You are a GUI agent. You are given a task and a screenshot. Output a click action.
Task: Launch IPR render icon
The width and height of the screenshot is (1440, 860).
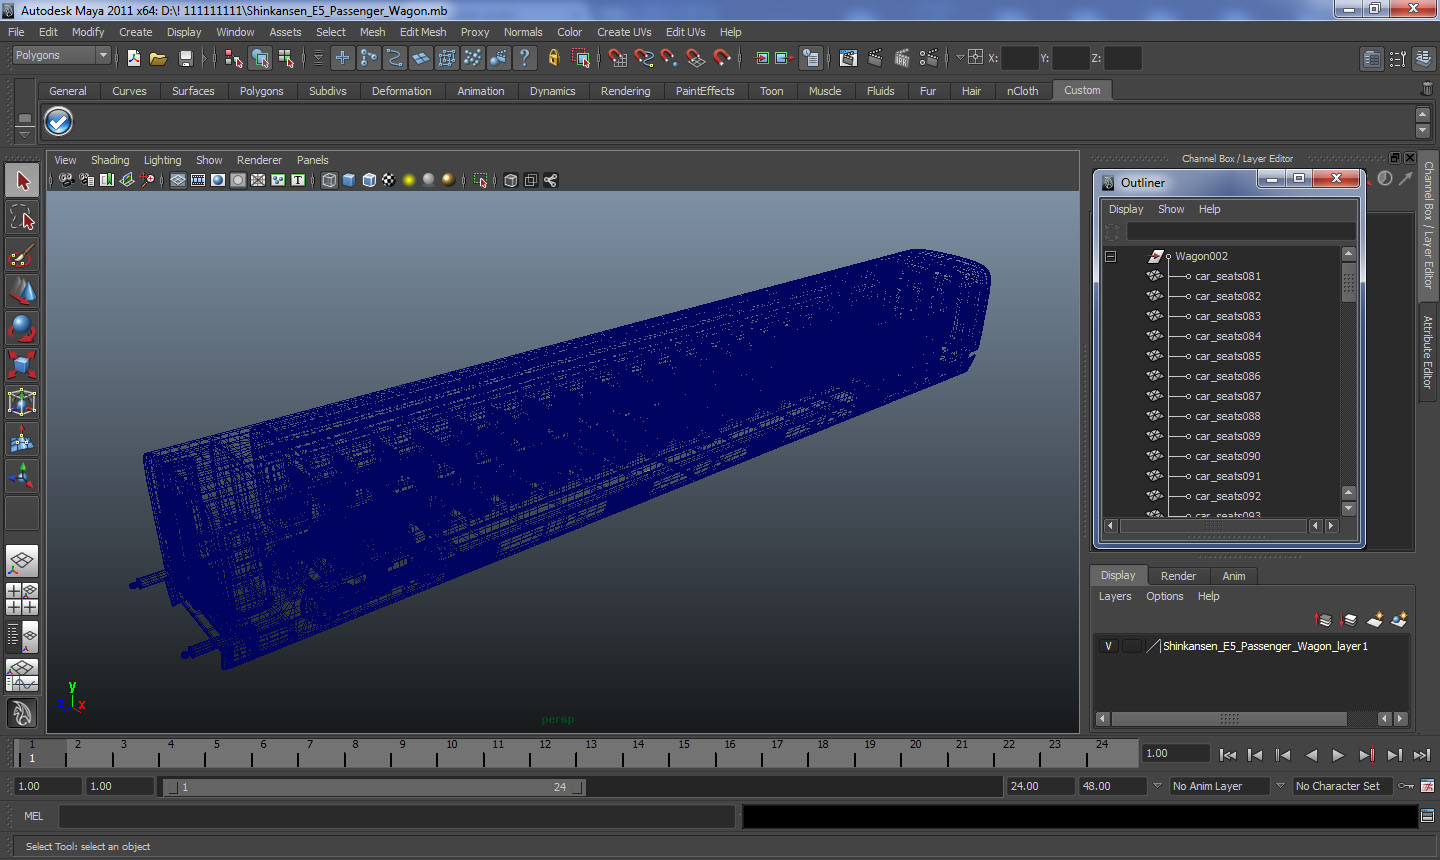[902, 58]
